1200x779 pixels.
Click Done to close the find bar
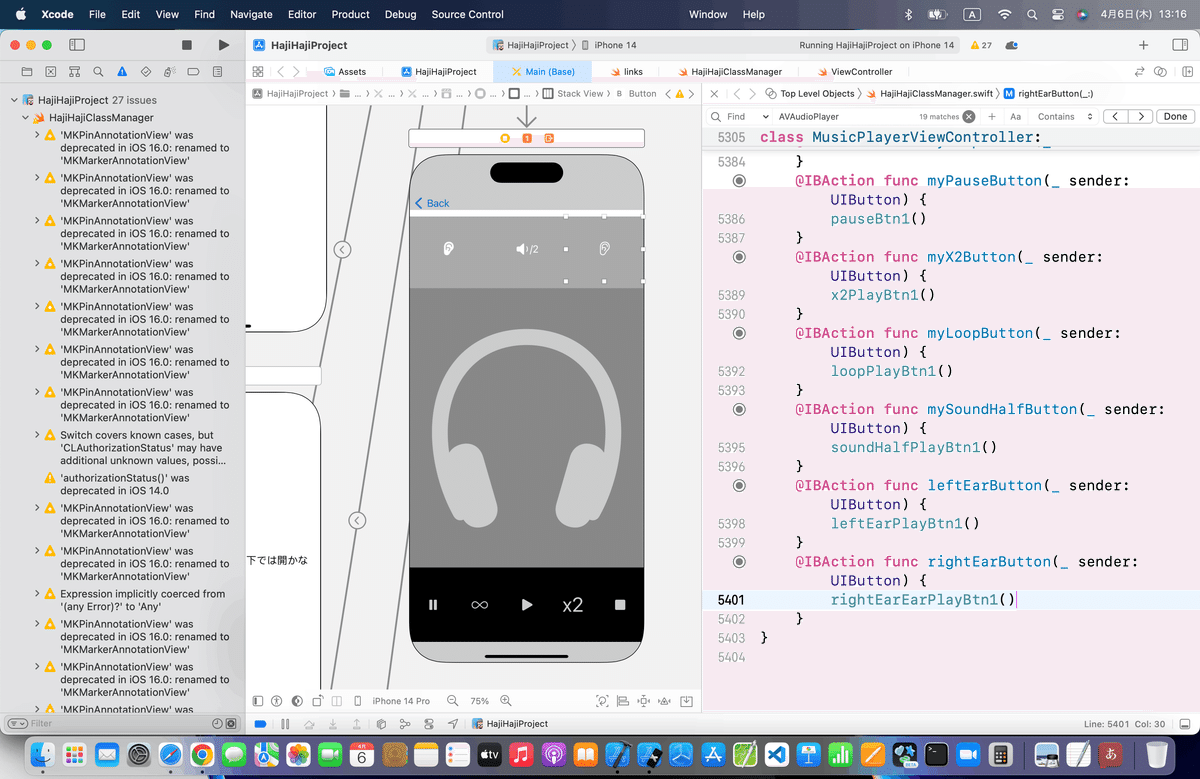1176,117
